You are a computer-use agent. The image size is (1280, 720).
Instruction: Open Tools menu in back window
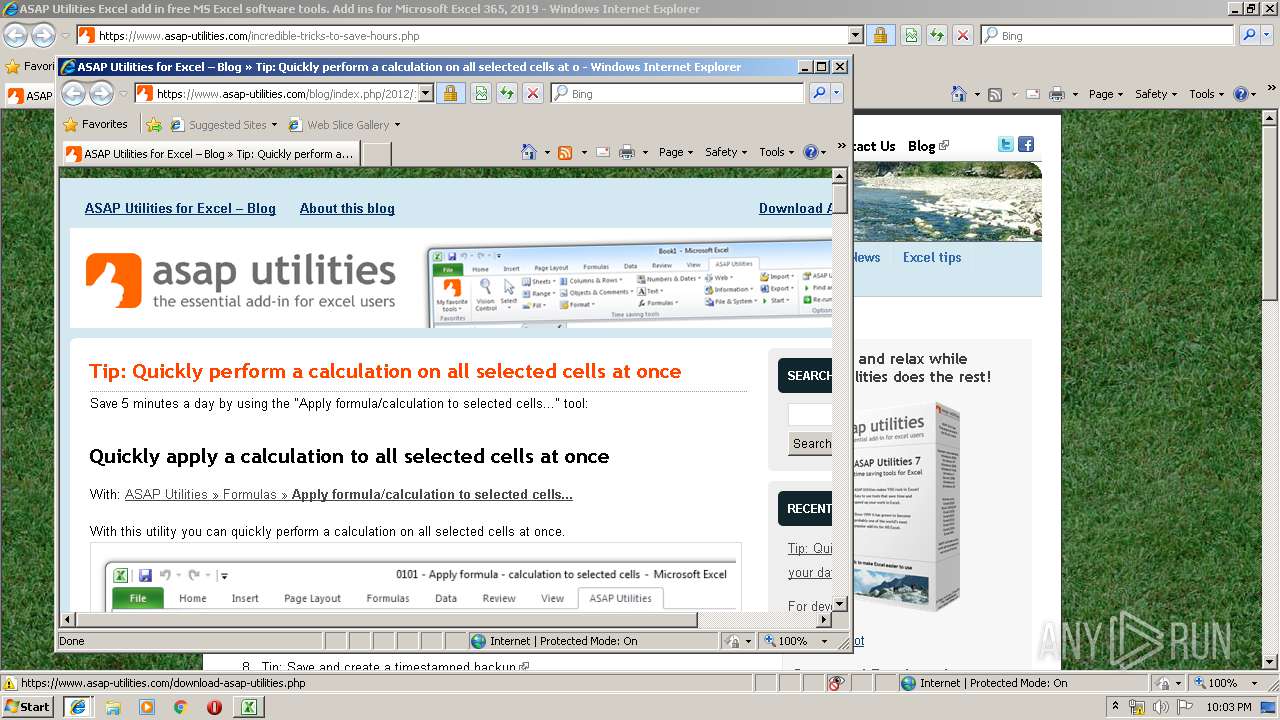[1206, 94]
